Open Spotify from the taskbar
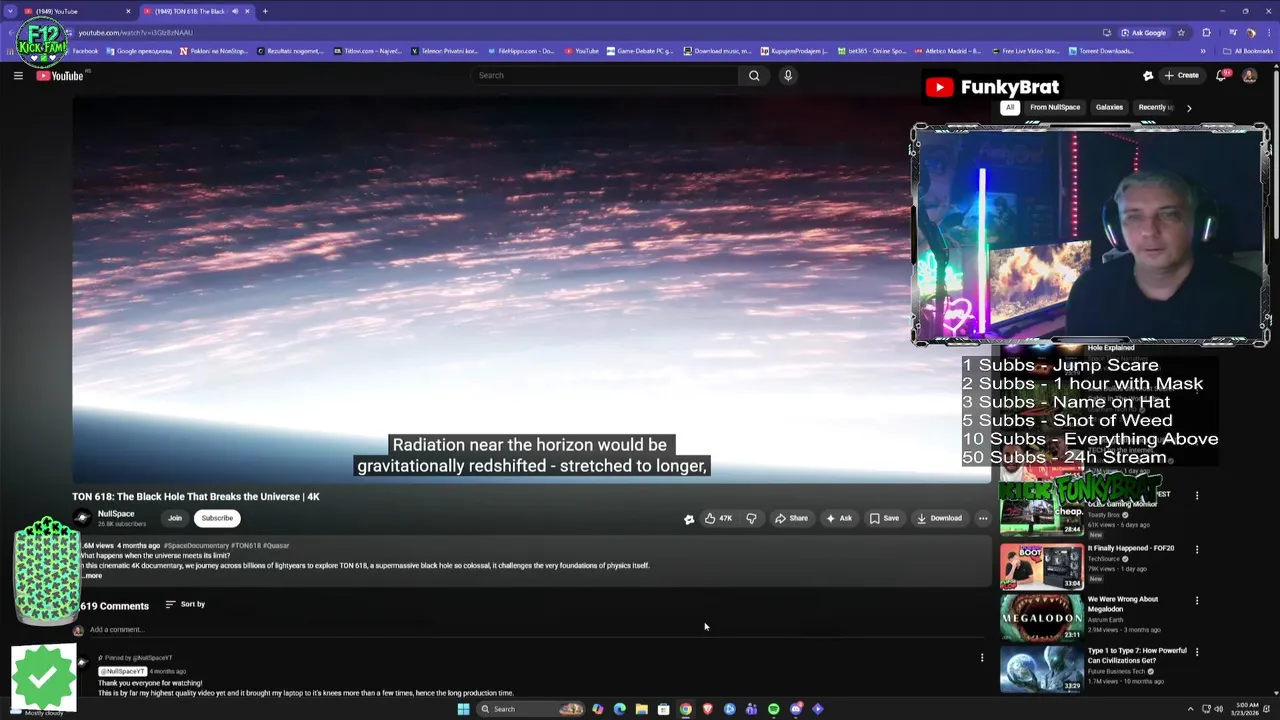 774,709
